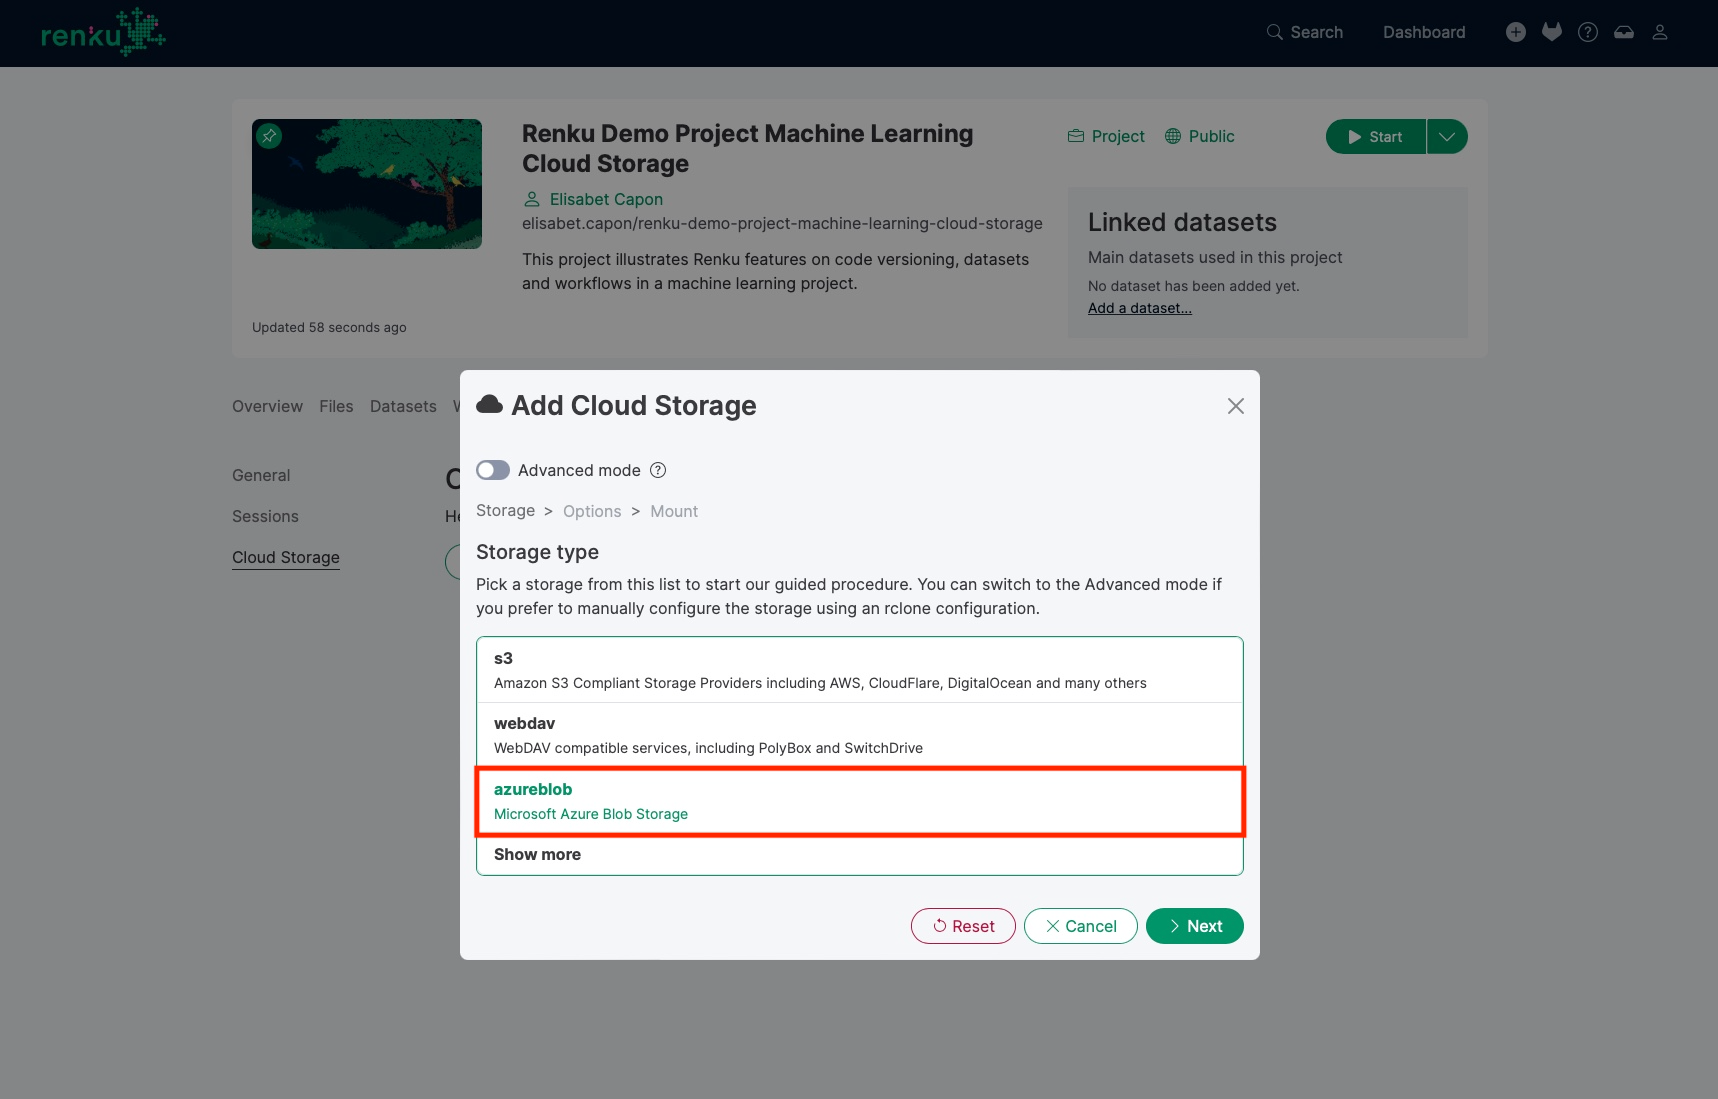The height and width of the screenshot is (1099, 1718).
Task: Switch to the Overview tab
Action: [267, 406]
